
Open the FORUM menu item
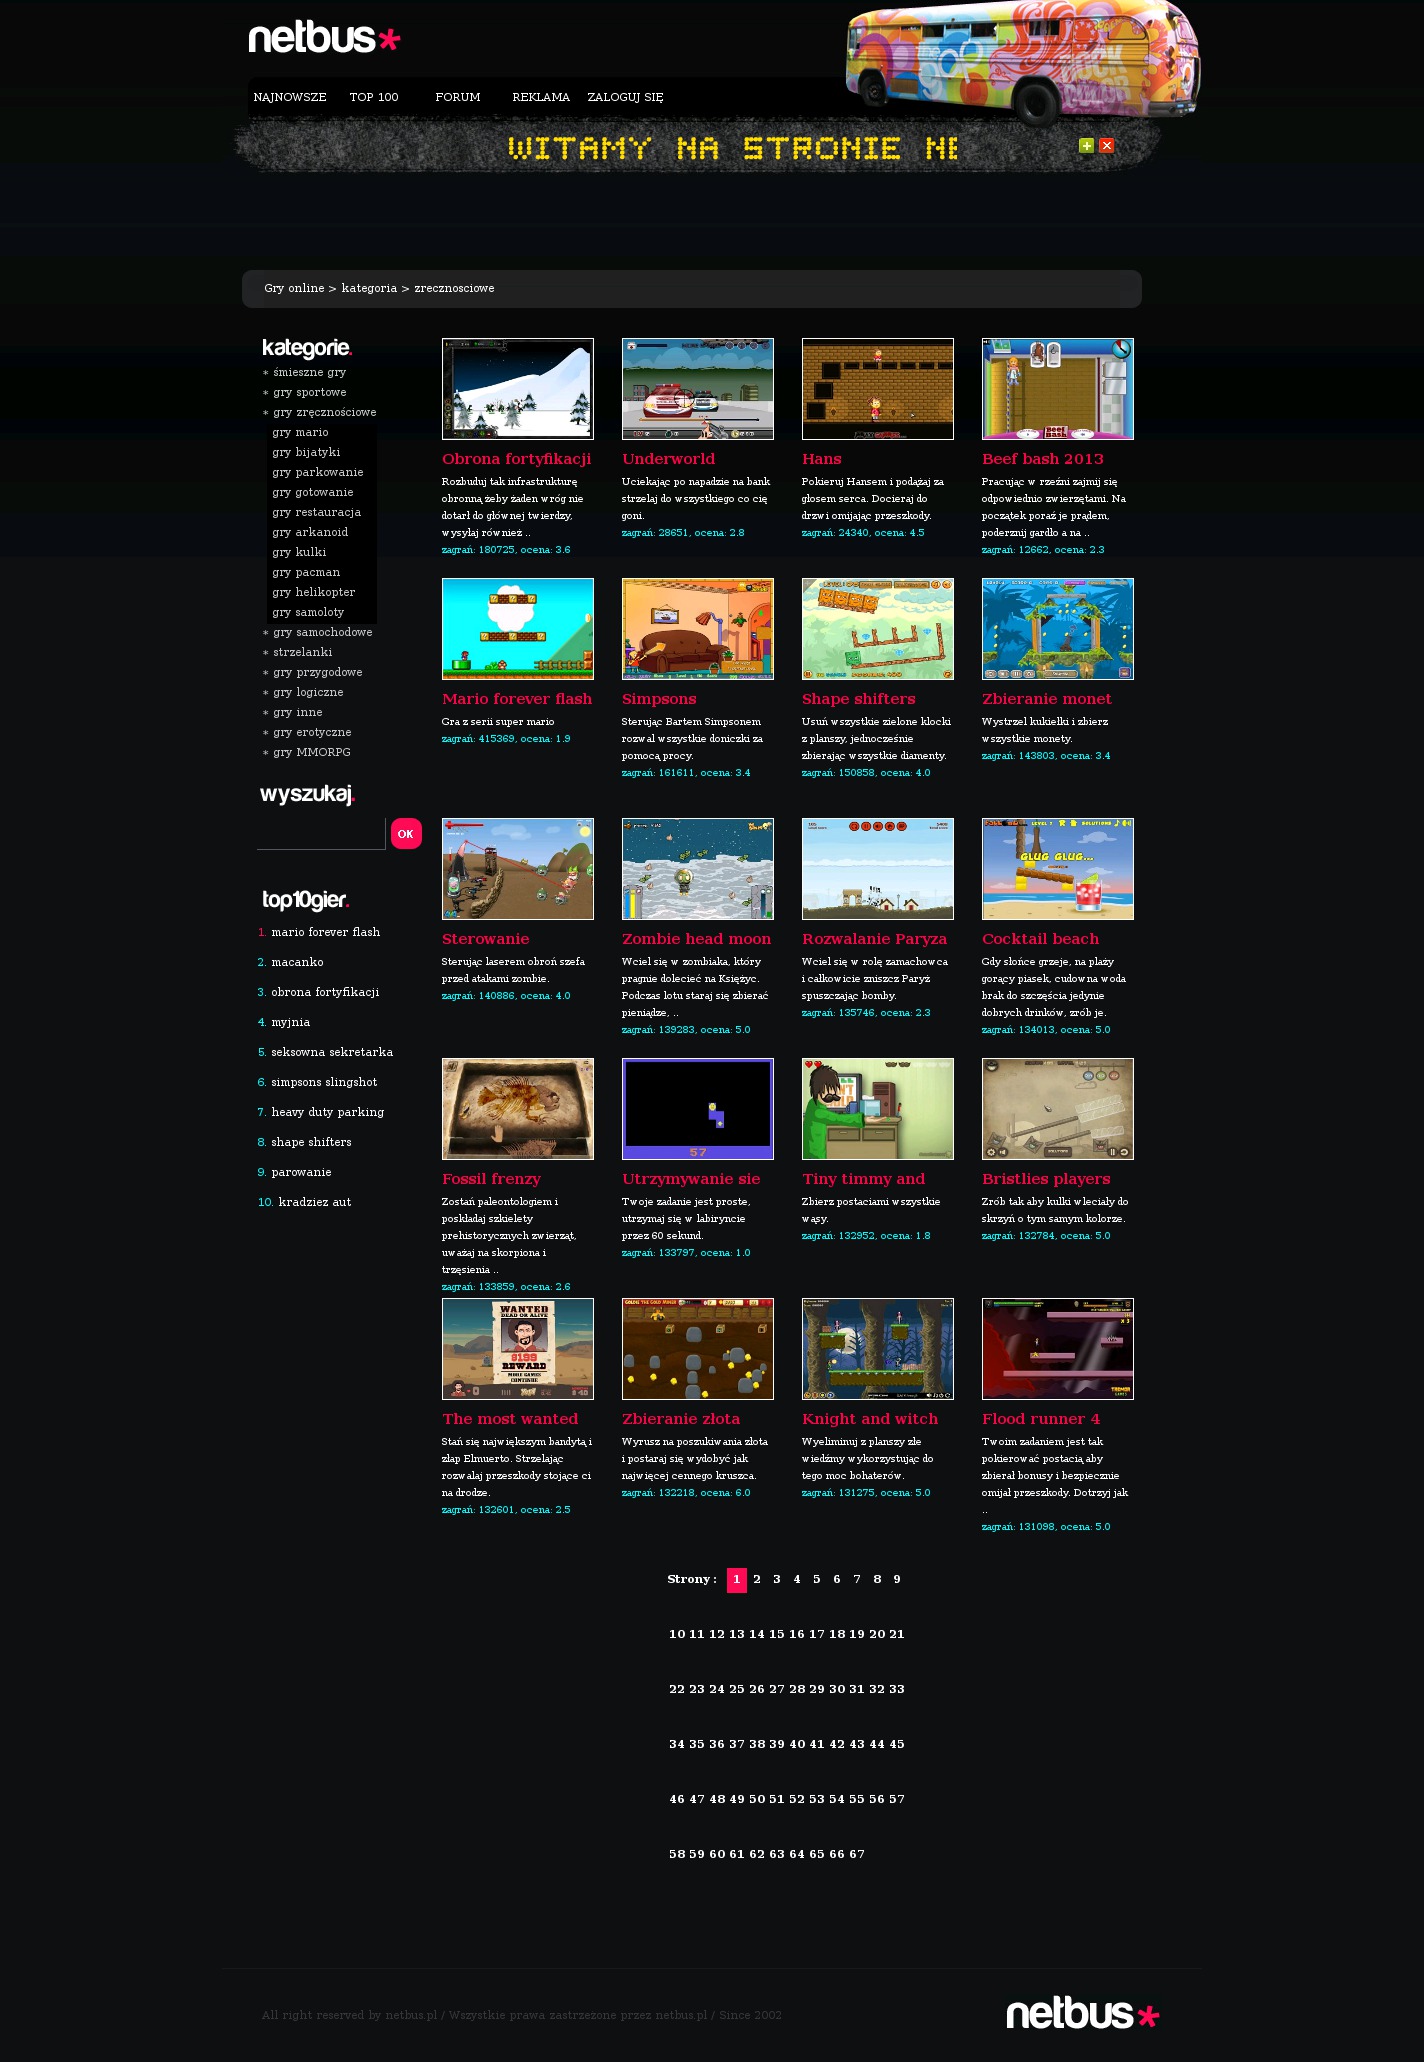click(458, 97)
